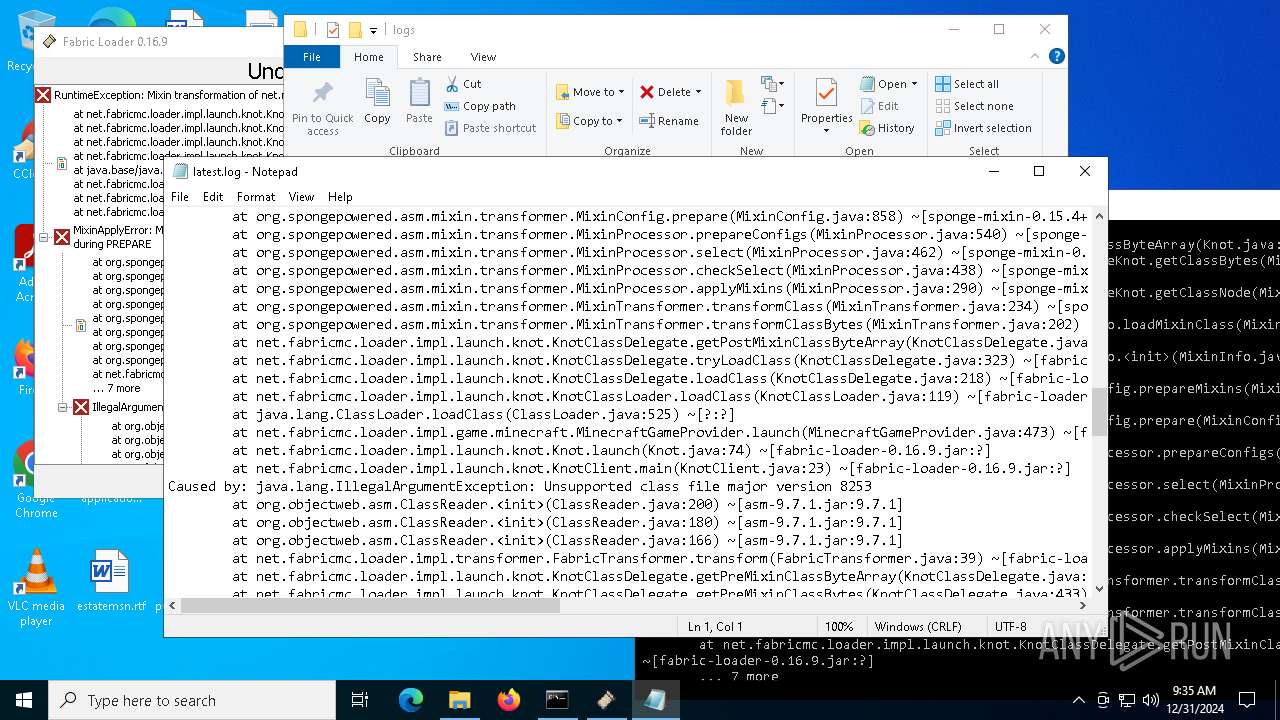The width and height of the screenshot is (1280, 720).
Task: Click the IllegalArgument red error icon in the tree
Action: tap(81, 407)
